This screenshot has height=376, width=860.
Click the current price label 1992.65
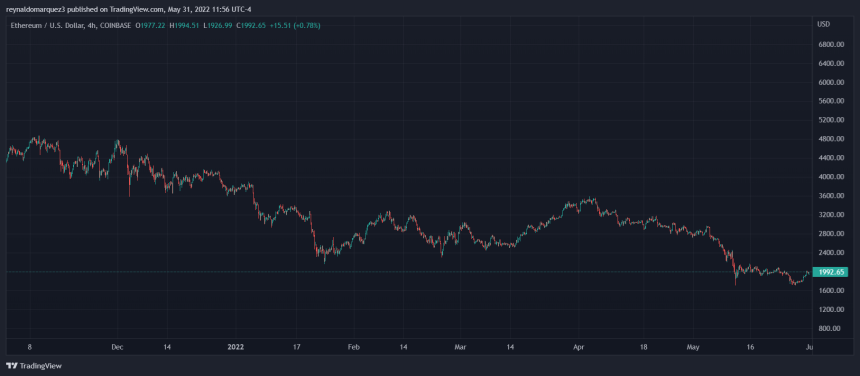click(x=829, y=272)
